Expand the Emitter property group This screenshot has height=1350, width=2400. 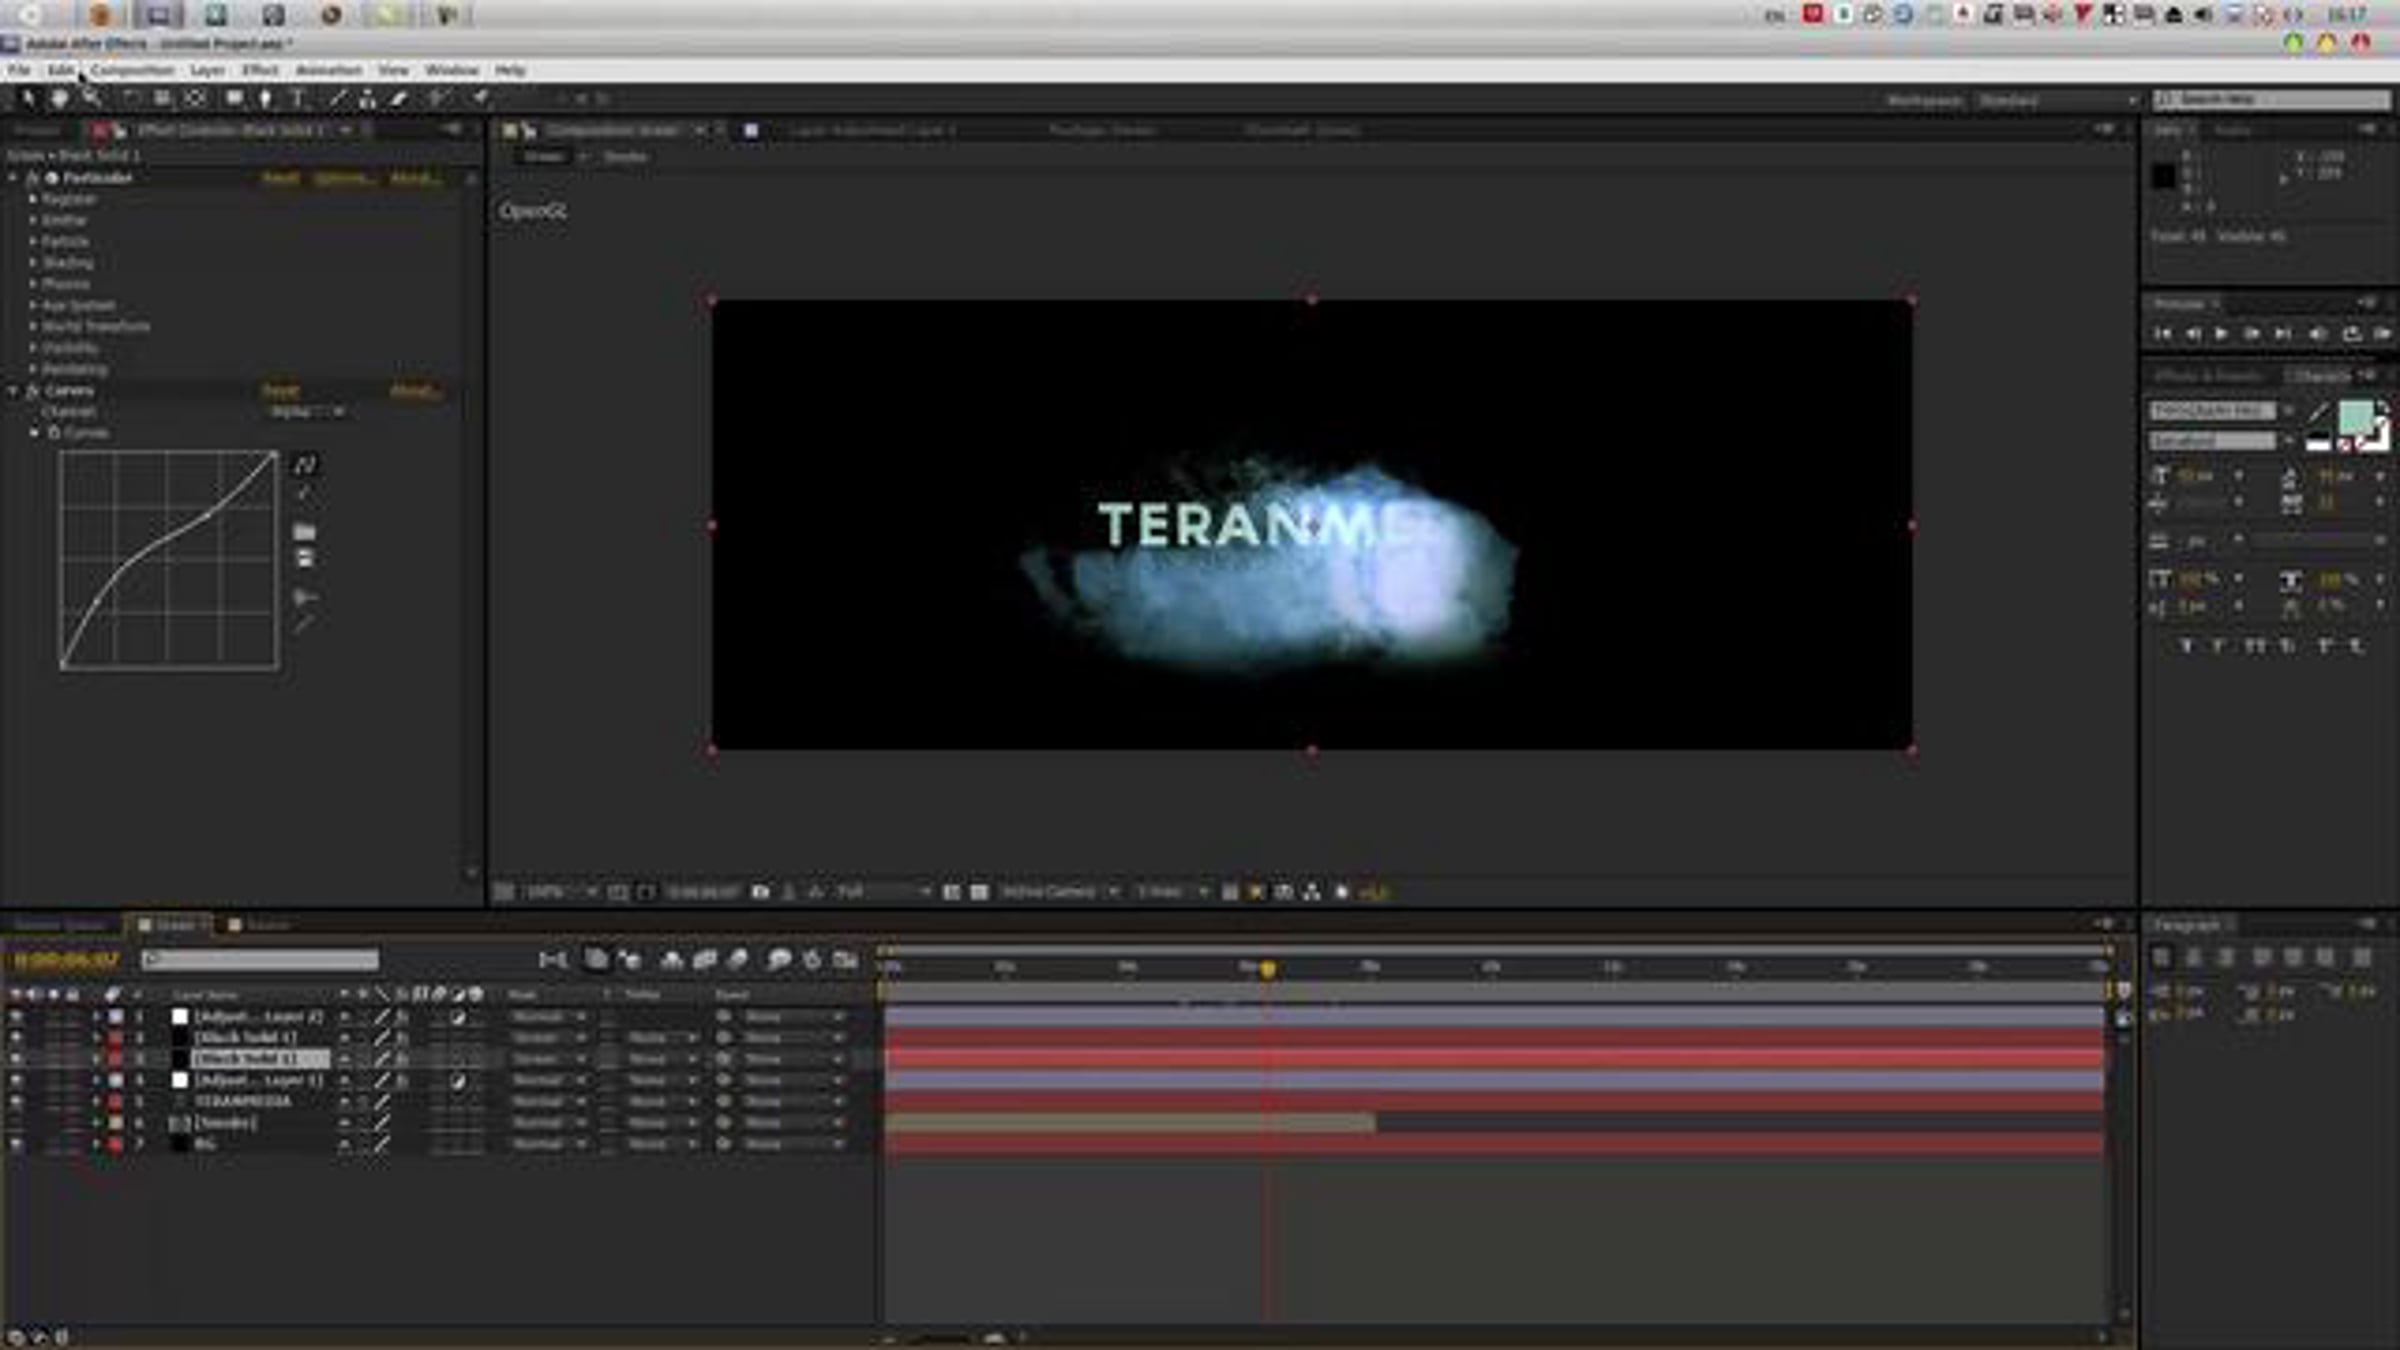pos(33,220)
